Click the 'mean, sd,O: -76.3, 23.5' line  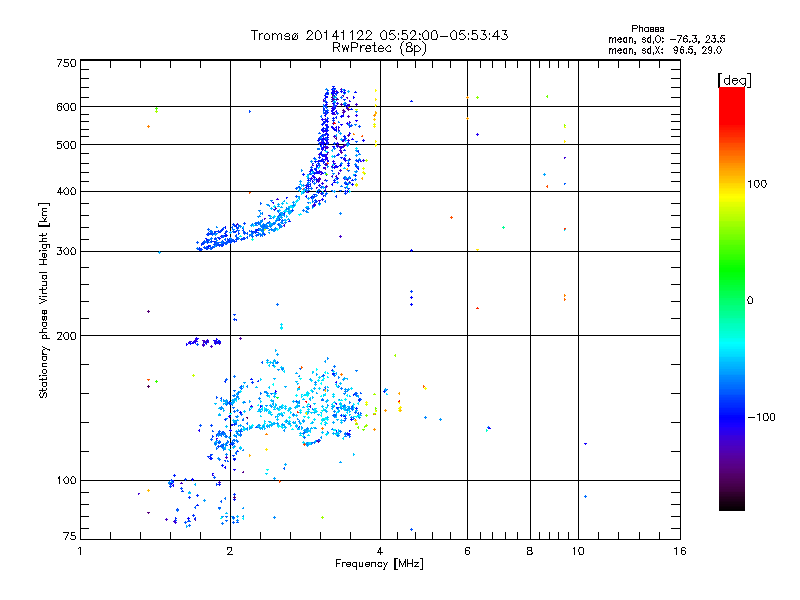click(666, 39)
